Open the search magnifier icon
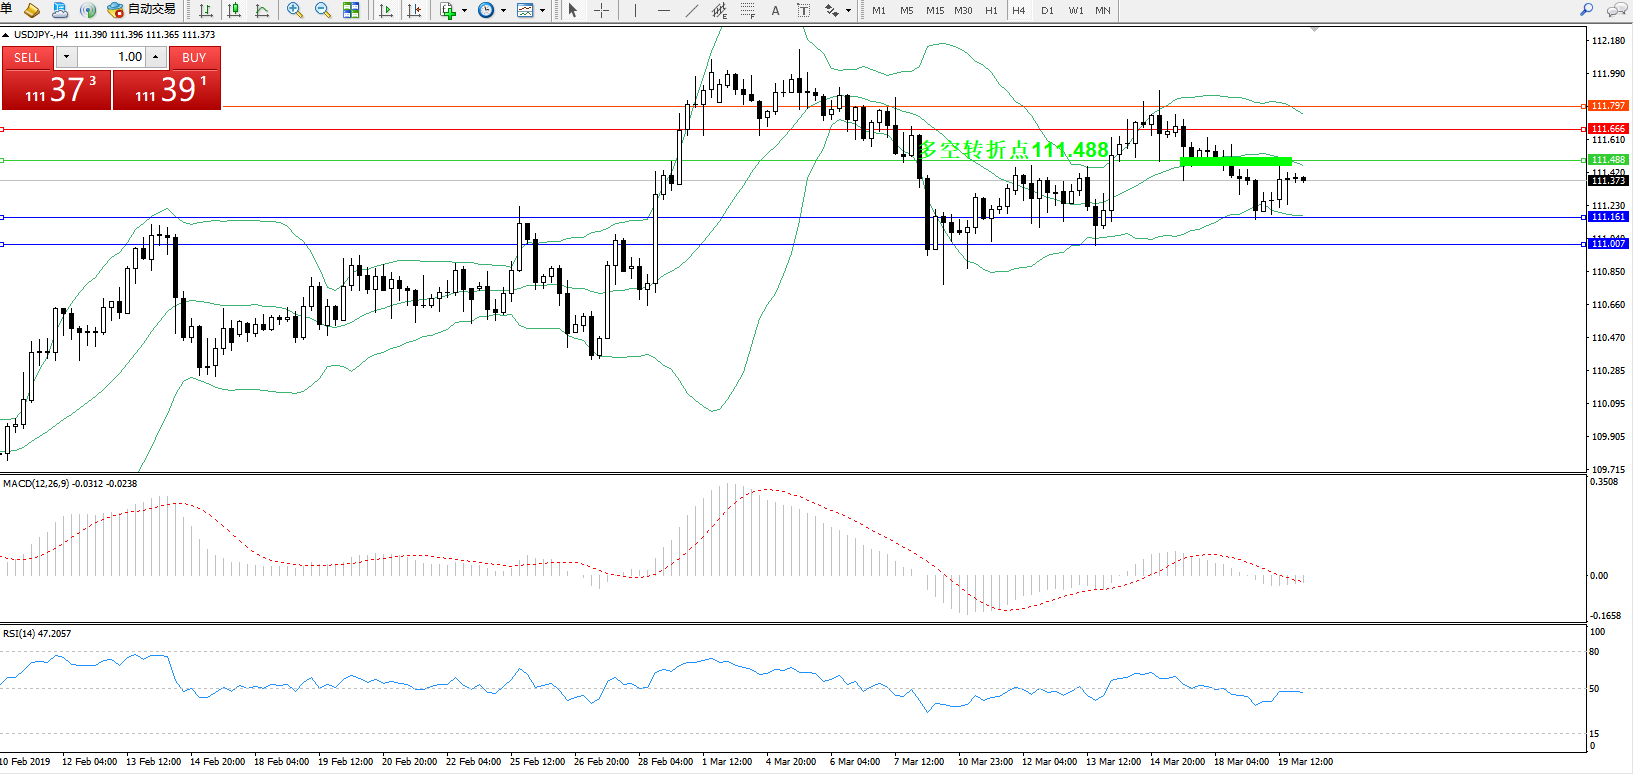 click(1586, 10)
